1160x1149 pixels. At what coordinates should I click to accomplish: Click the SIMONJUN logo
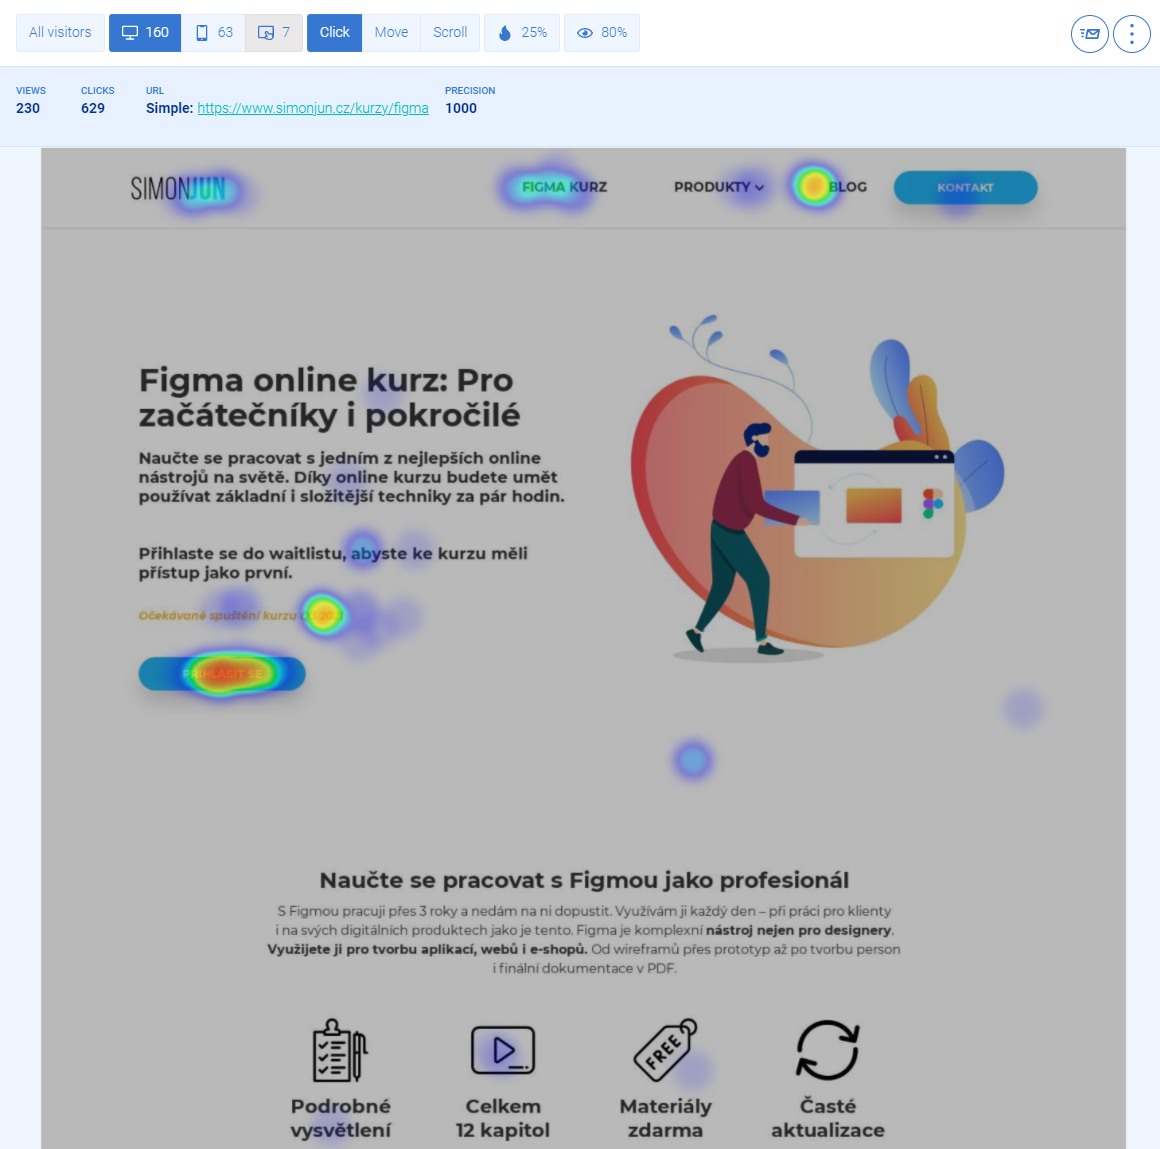tap(178, 189)
